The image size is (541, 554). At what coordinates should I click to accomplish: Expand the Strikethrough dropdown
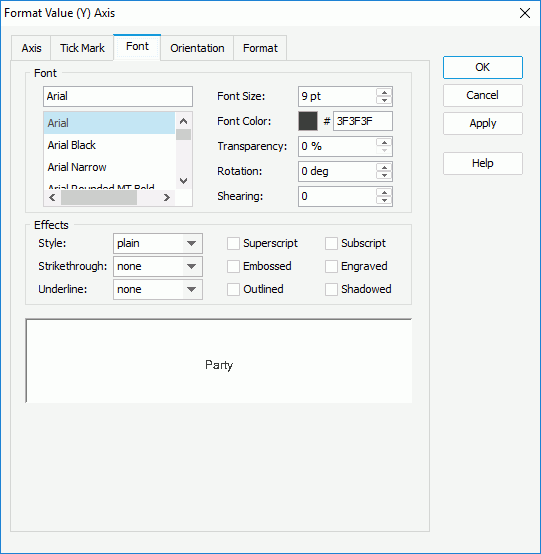[158, 266]
